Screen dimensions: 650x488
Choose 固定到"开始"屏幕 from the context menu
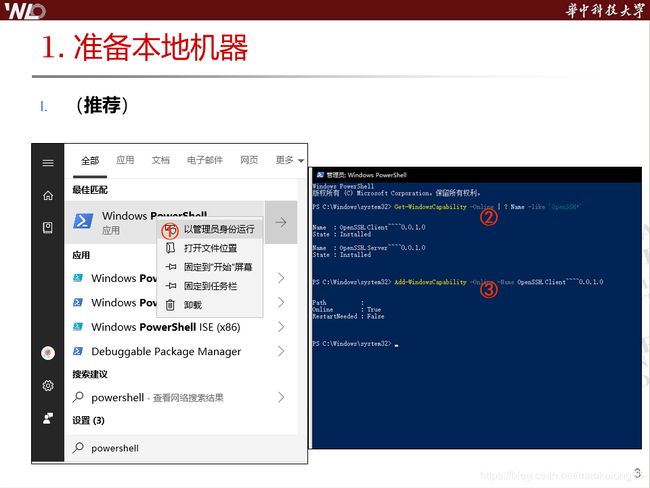click(x=210, y=267)
